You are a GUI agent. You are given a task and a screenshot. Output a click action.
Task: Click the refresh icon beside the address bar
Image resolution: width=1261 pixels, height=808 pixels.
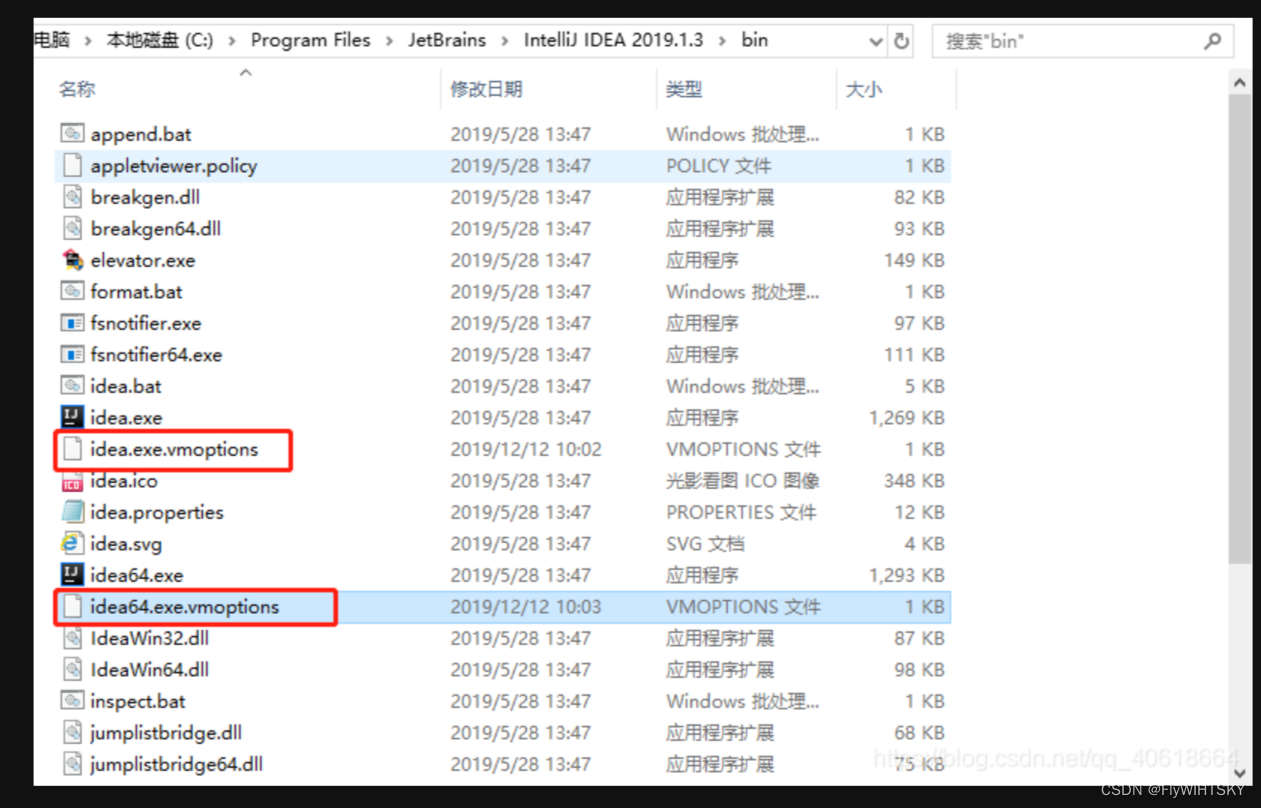[x=899, y=40]
